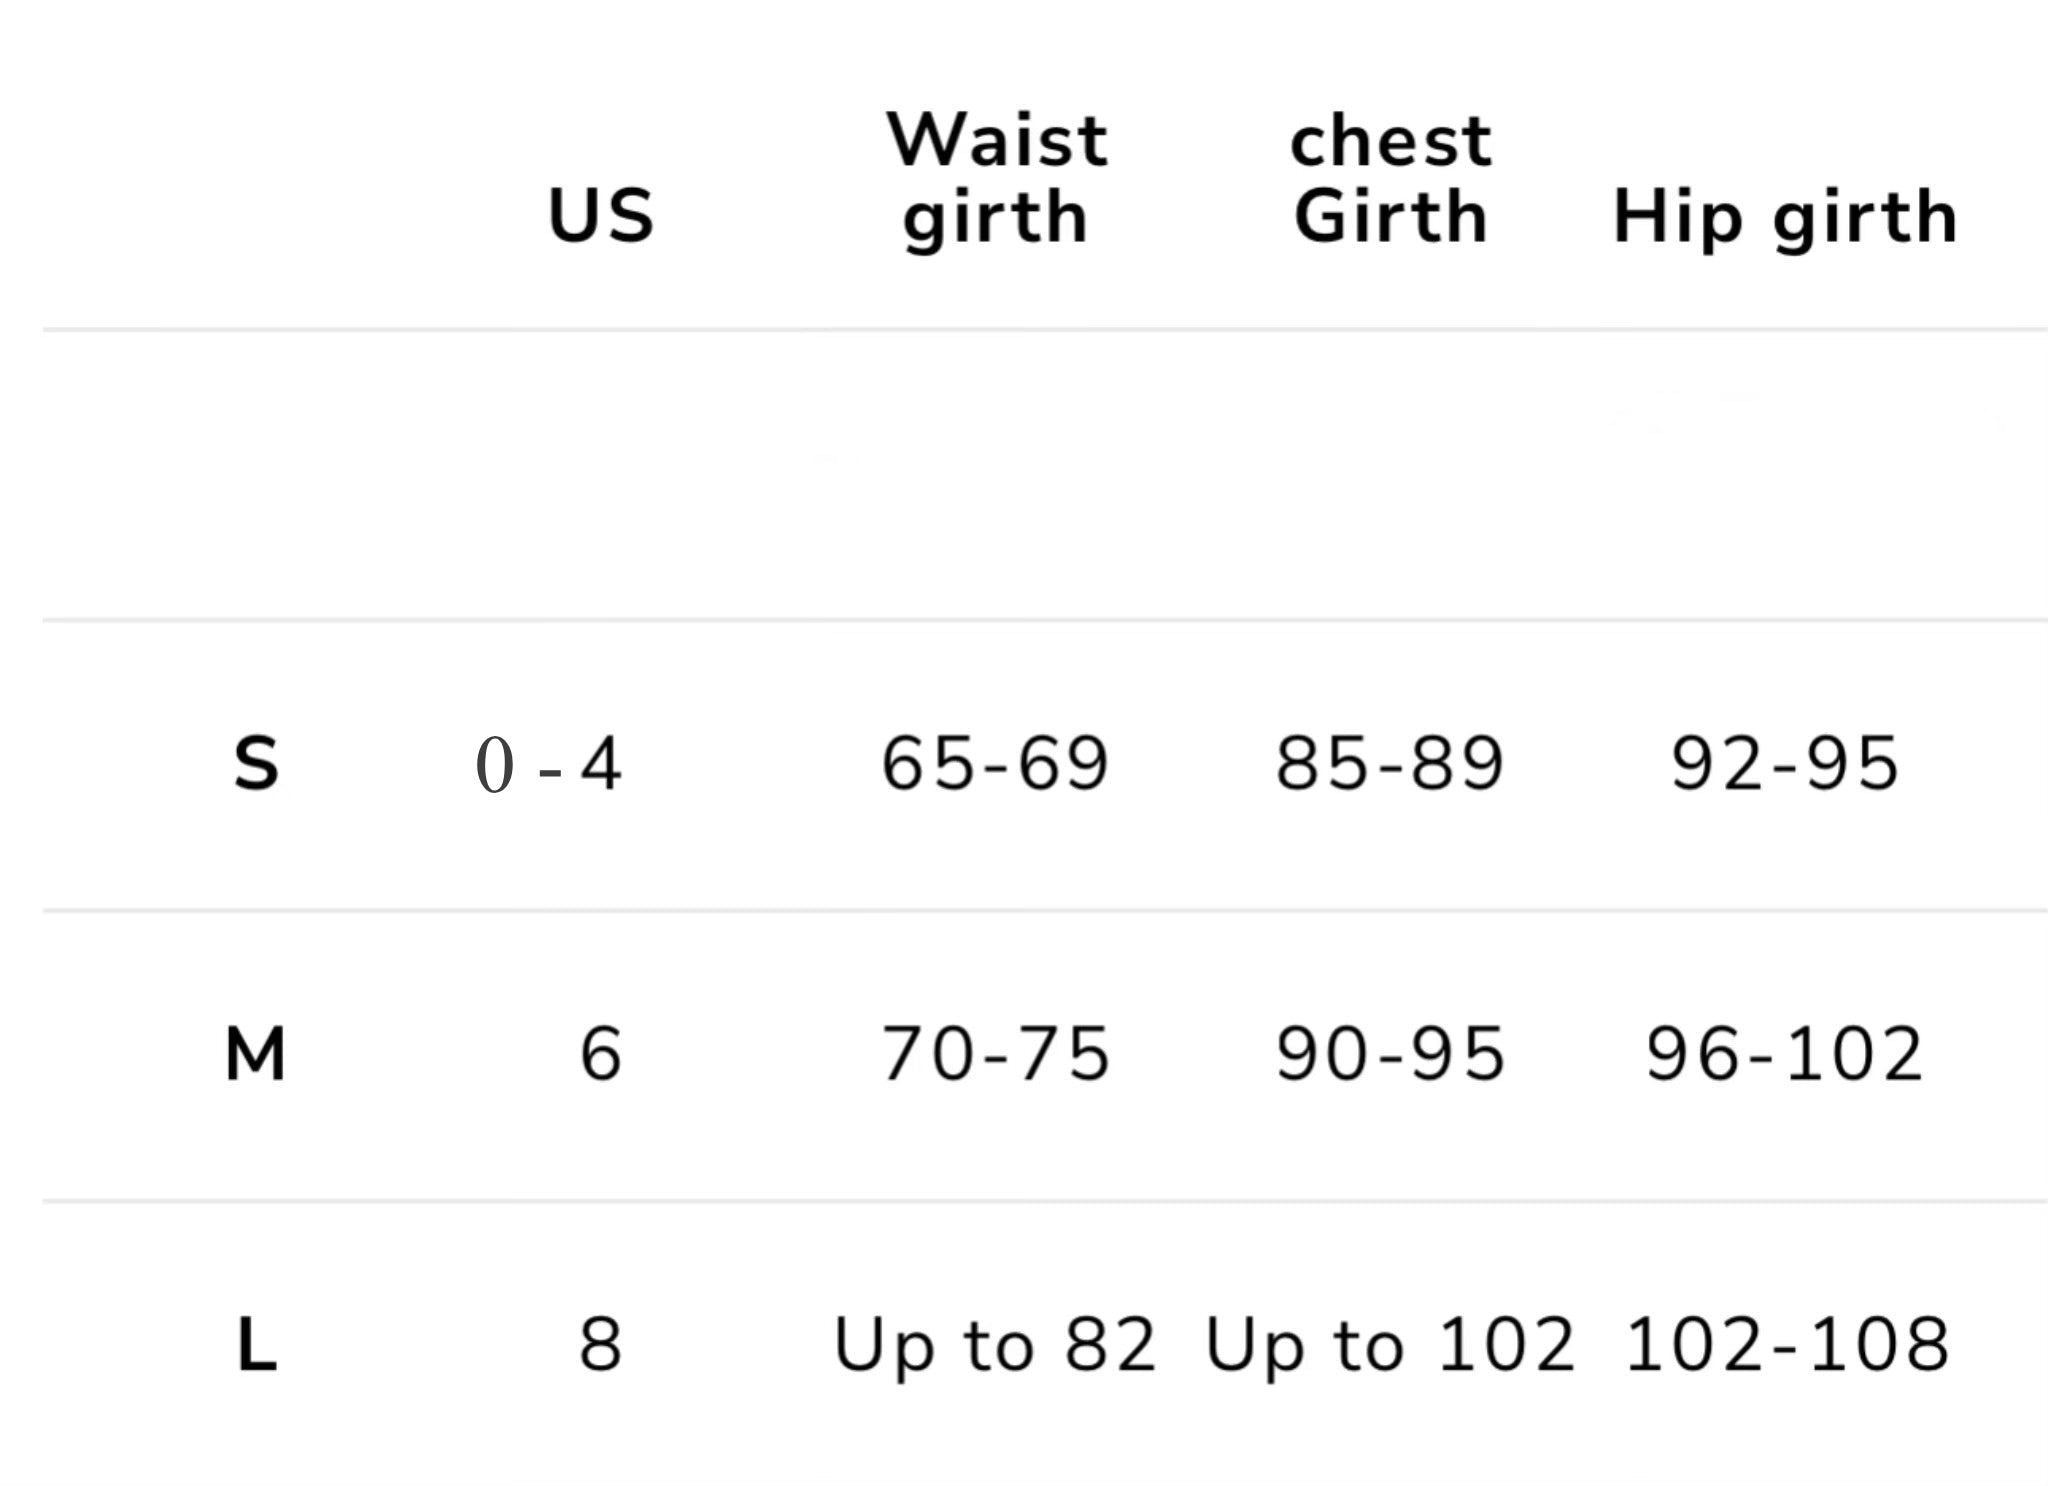Click hip value 92-95
Screen dimensions: 2048x1486
1785,764
